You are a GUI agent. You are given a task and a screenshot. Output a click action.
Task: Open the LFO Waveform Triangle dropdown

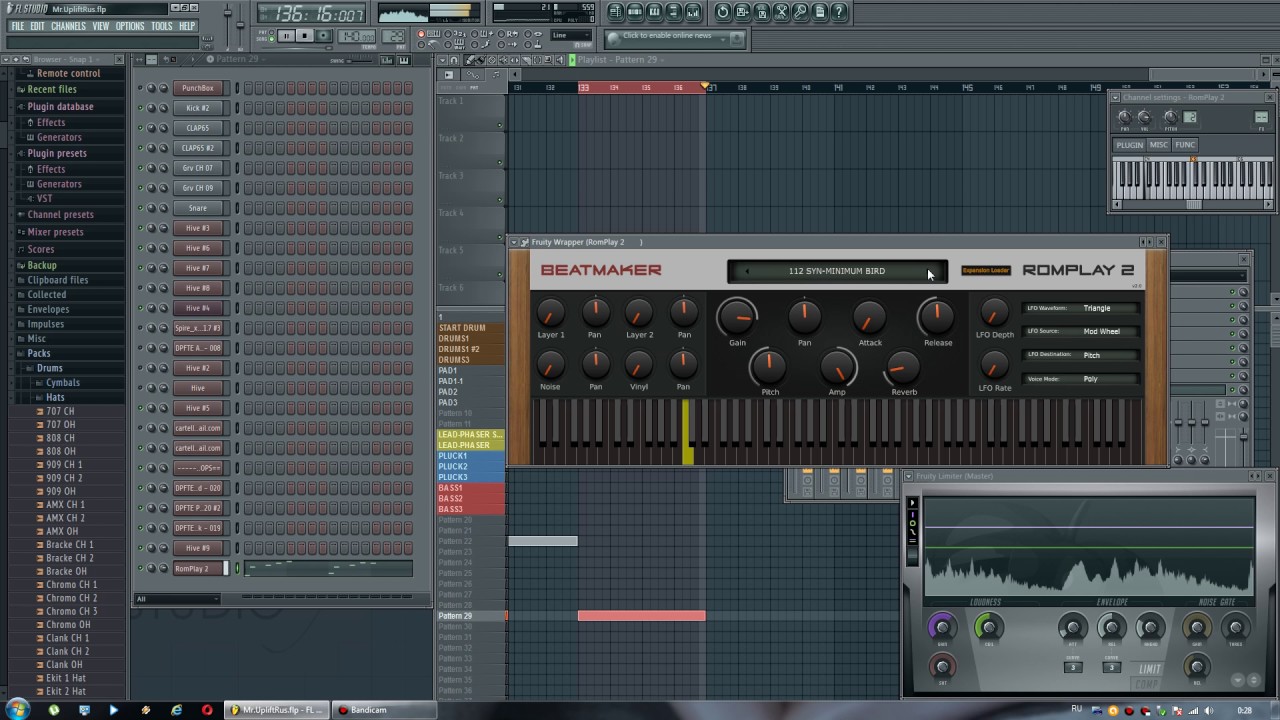click(1080, 308)
